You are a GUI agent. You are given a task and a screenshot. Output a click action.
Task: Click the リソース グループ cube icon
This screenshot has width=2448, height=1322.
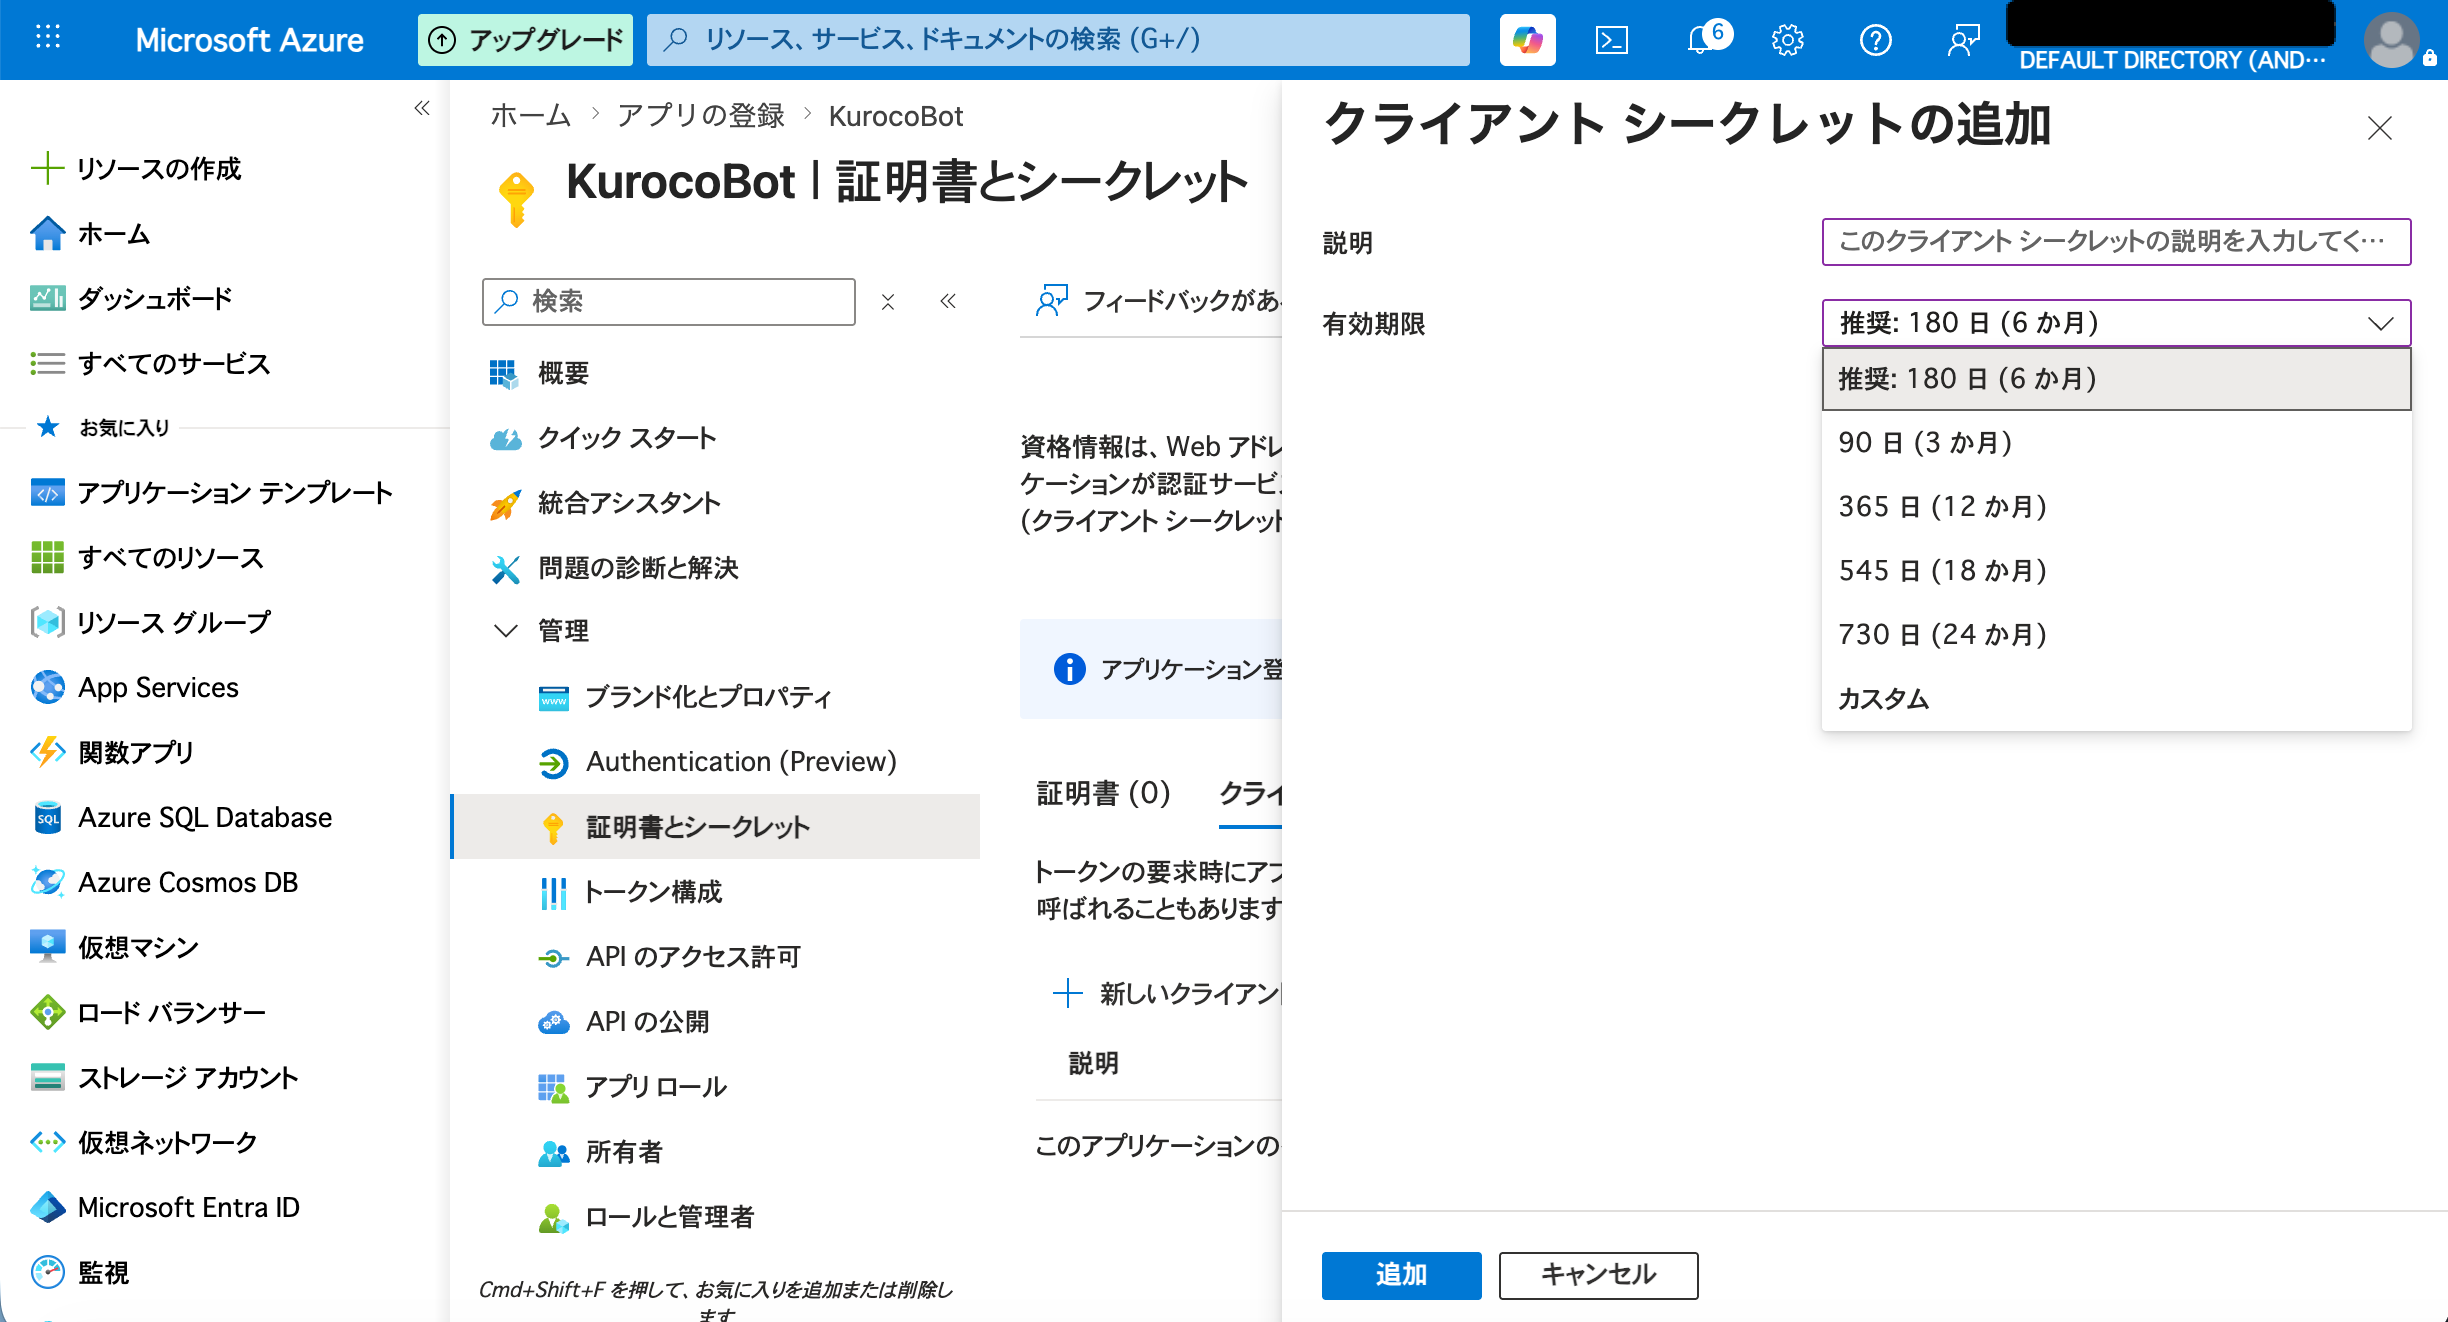(47, 622)
